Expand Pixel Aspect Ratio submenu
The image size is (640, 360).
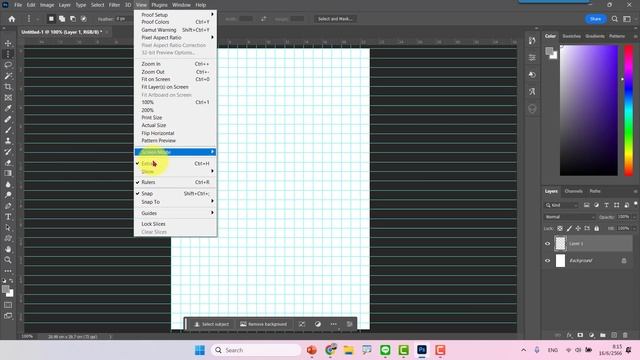pyautogui.click(x=175, y=37)
